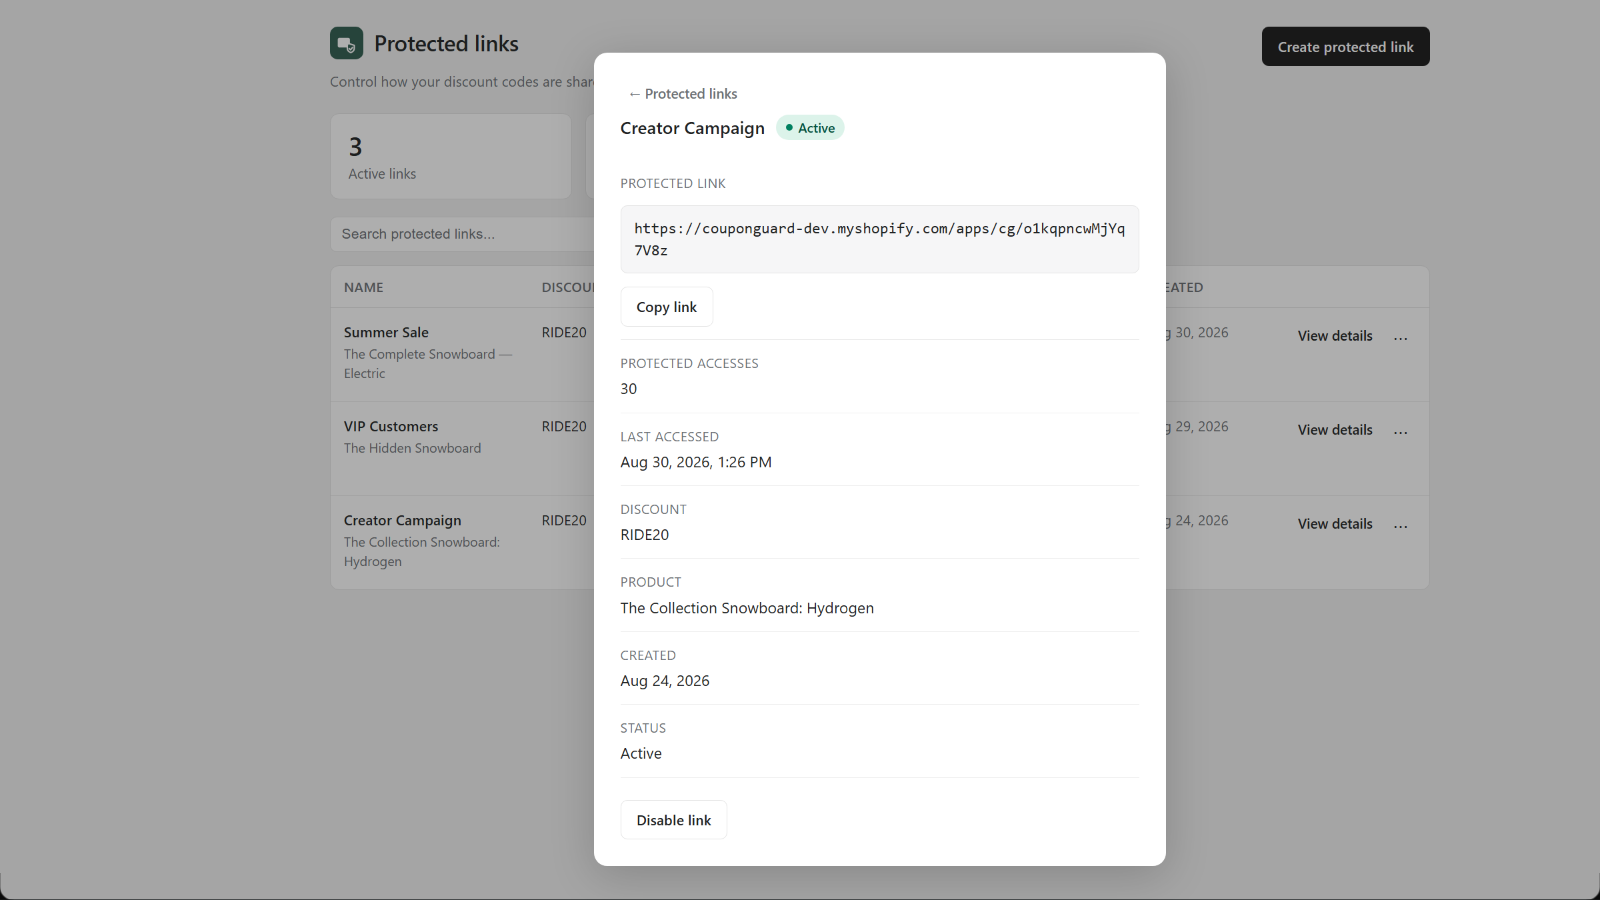View details for Summer Sale
This screenshot has height=900, width=1600.
[1335, 336]
